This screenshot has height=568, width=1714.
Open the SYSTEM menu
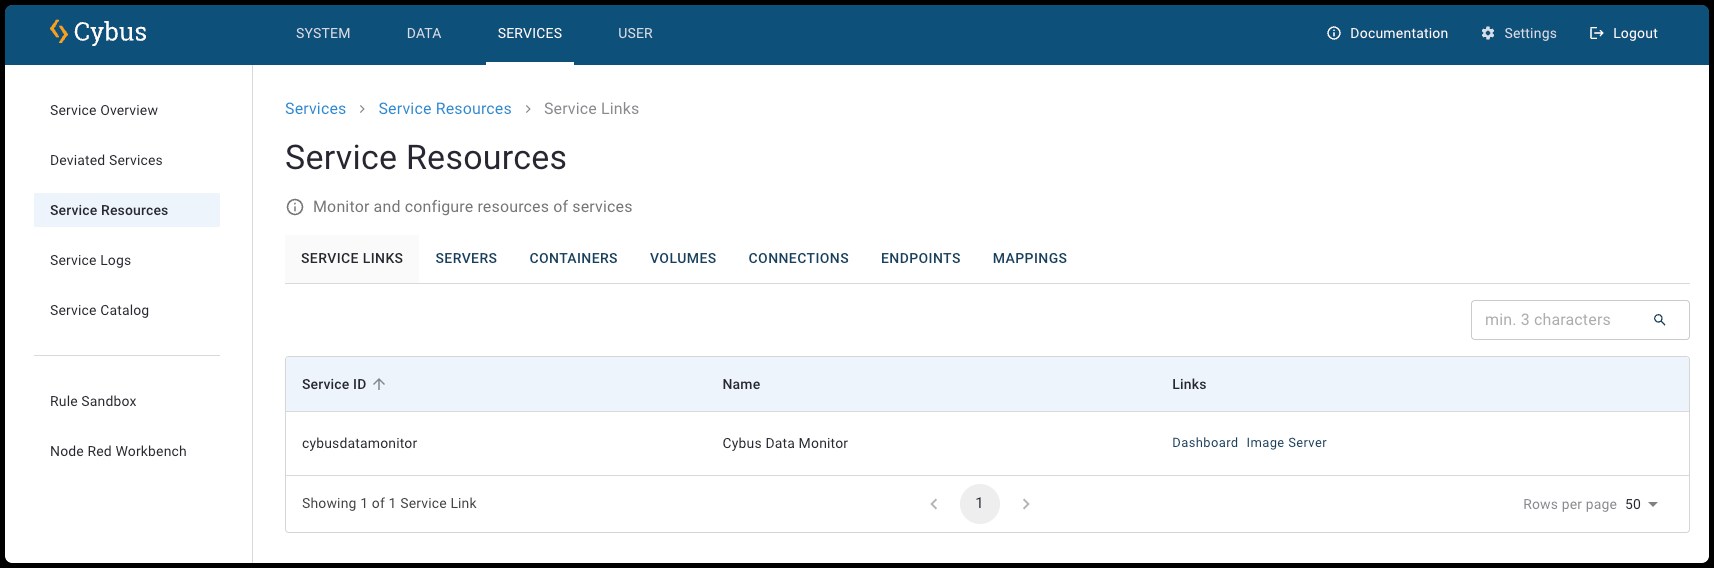pos(323,33)
